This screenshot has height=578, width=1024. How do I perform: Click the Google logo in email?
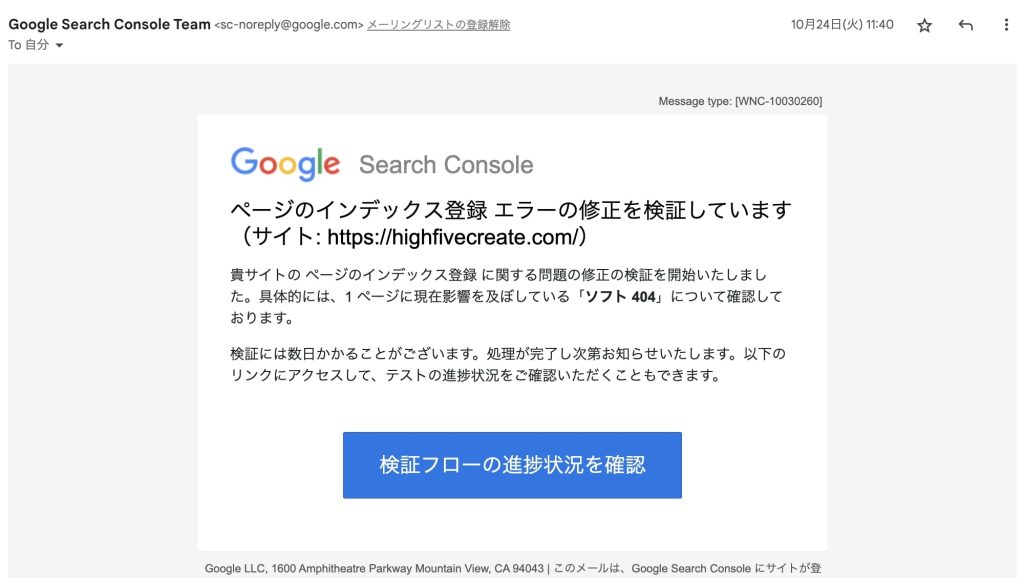click(x=285, y=164)
